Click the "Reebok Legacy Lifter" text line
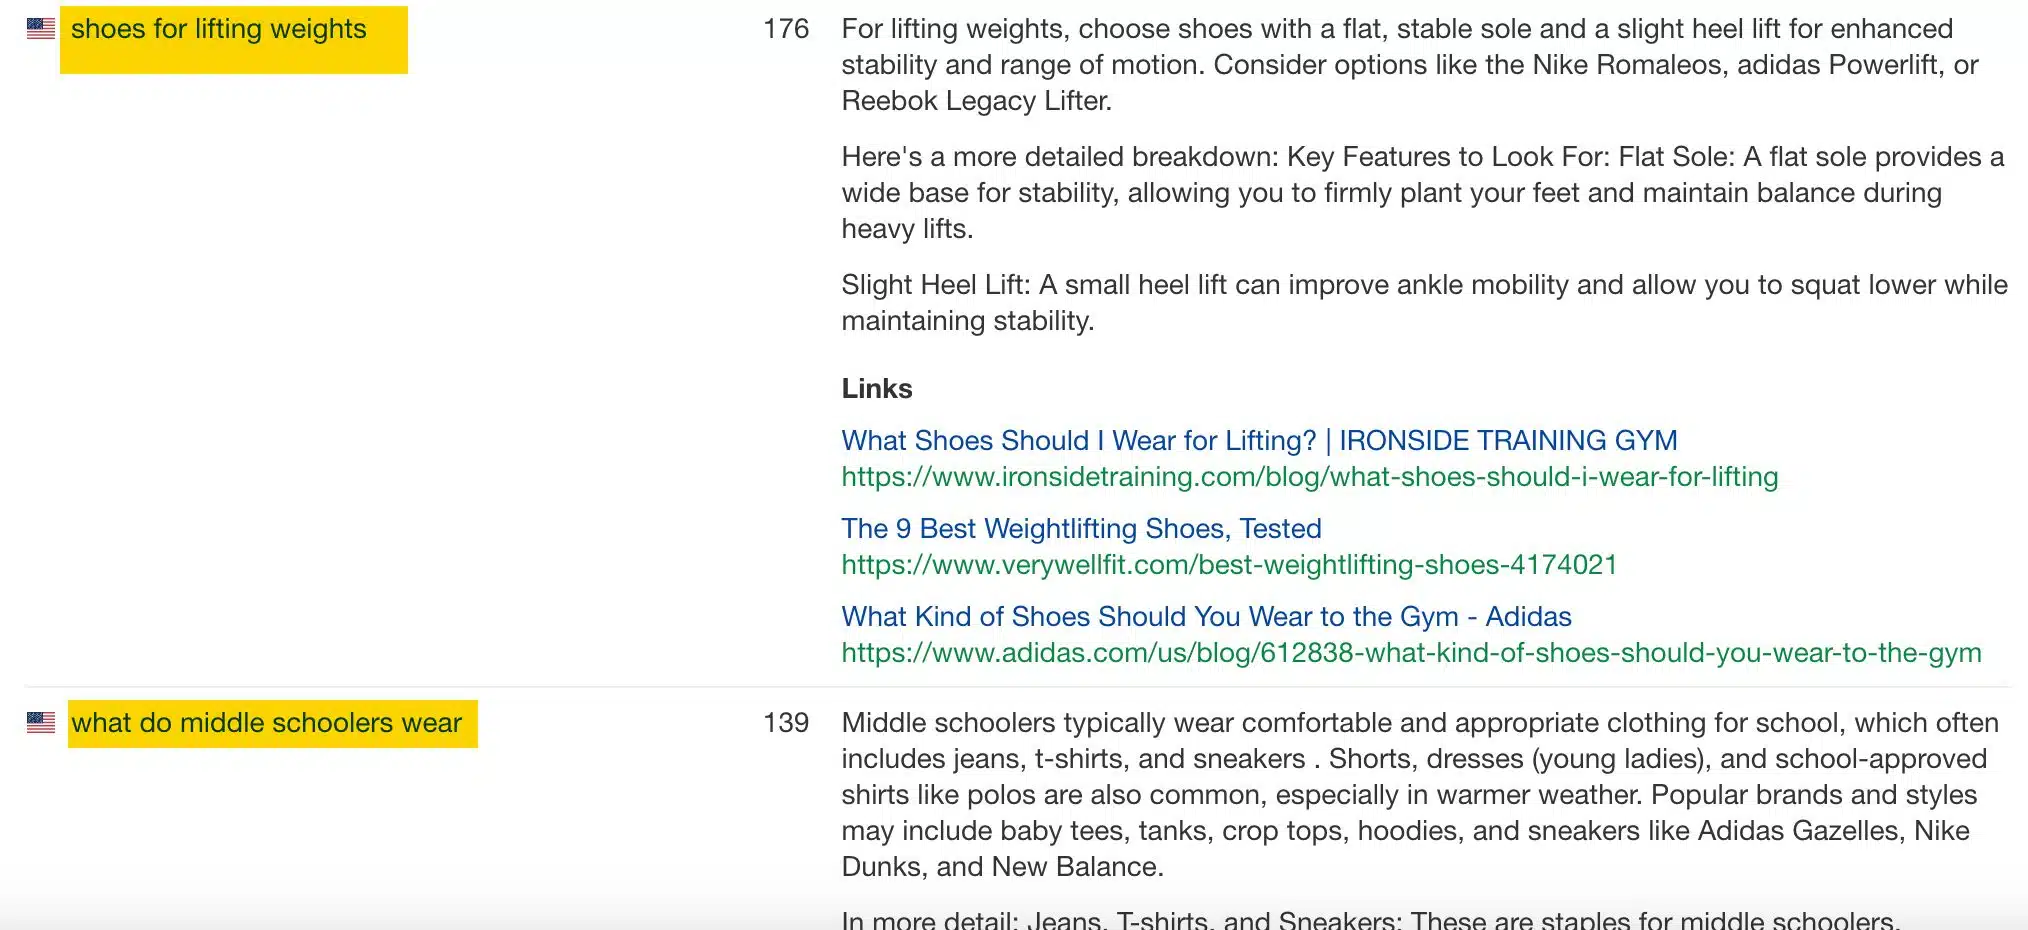The height and width of the screenshot is (930, 2028). pos(976,101)
